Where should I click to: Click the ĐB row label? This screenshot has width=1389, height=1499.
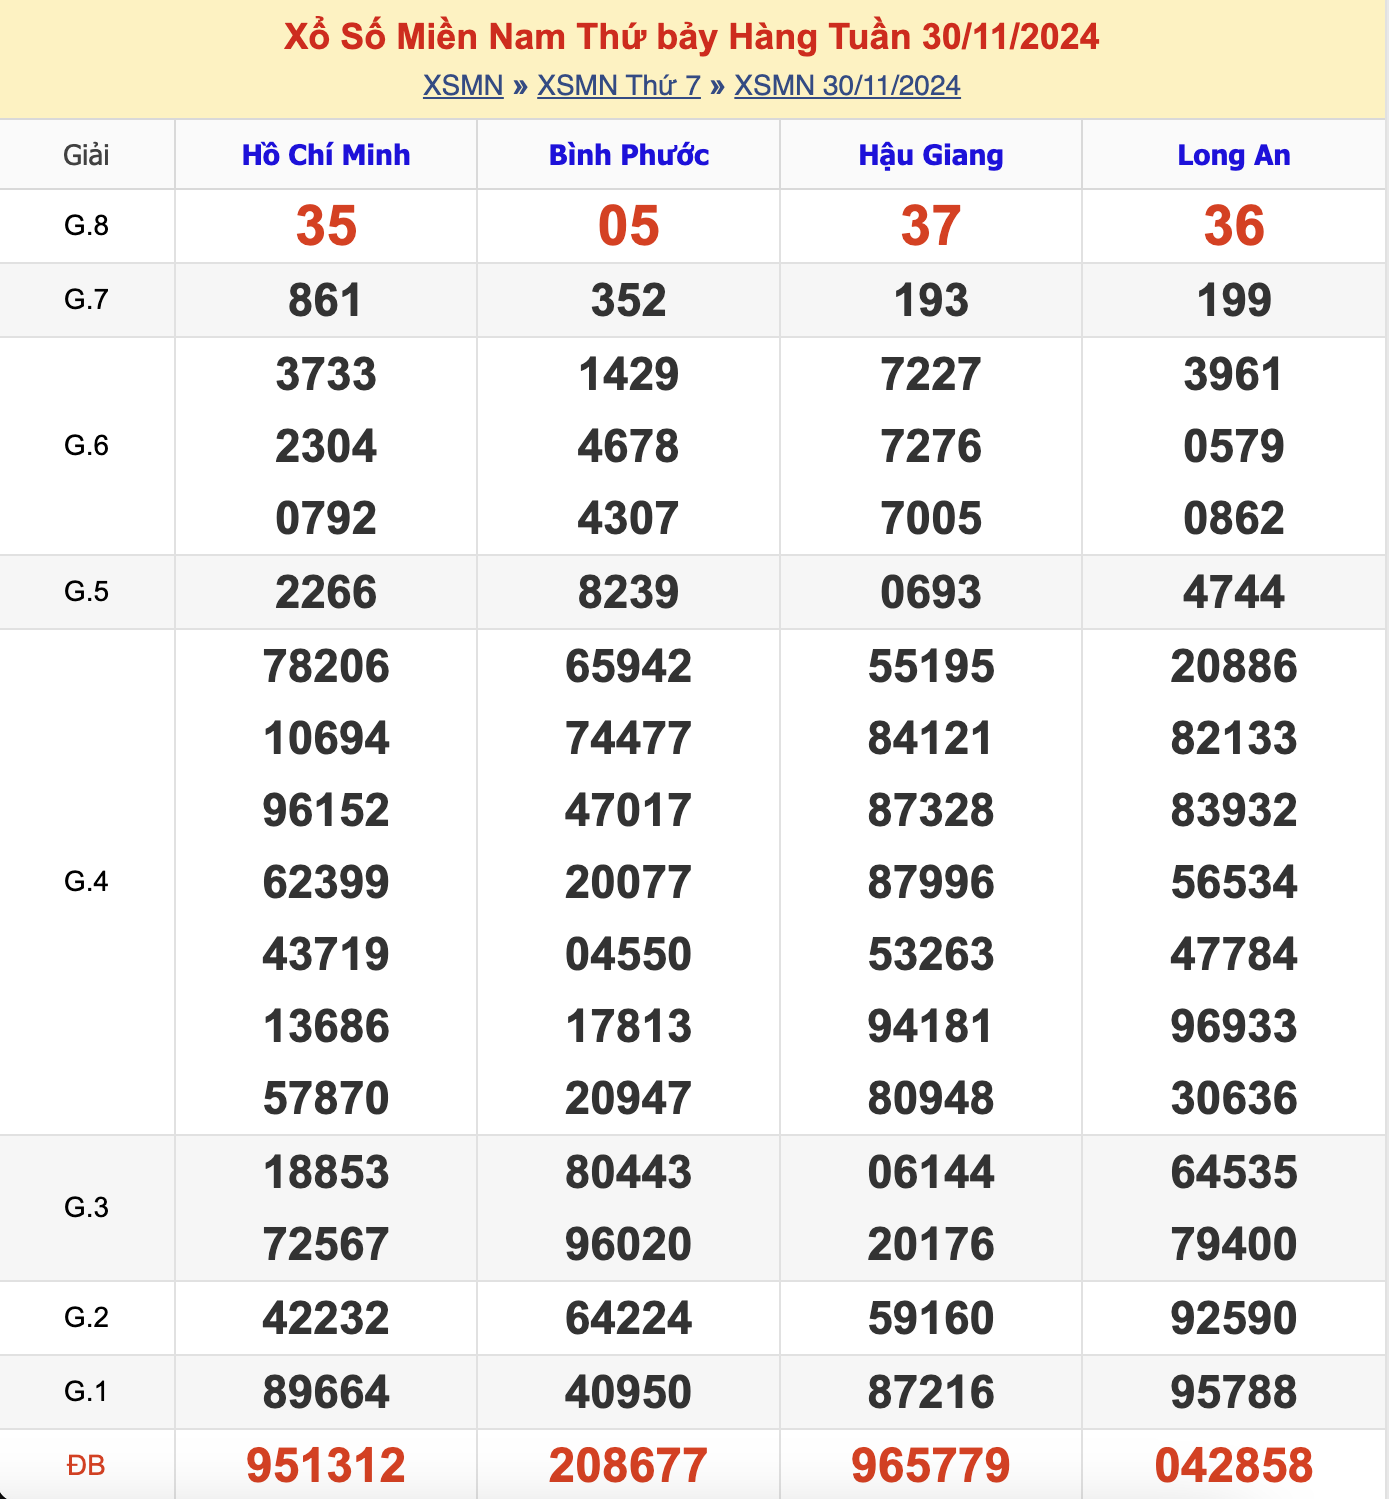pos(86,1466)
